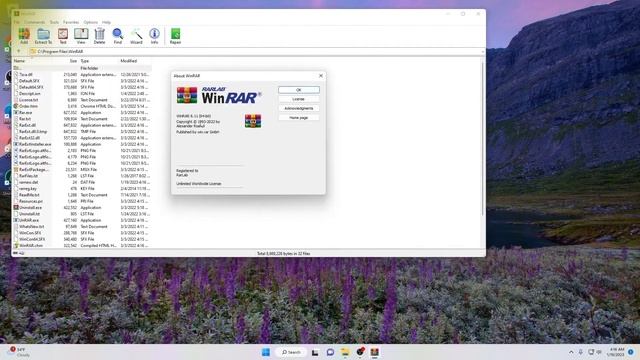The height and width of the screenshot is (360, 640).
Task: Click the WinRAR books icon in About dialog
Action: point(187,95)
